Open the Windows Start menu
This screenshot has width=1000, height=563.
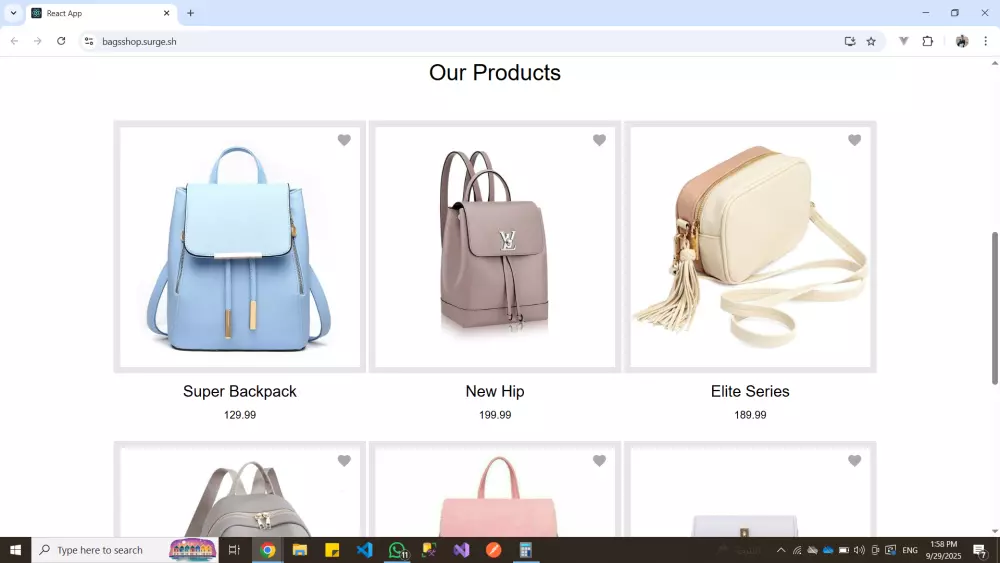click(15, 550)
